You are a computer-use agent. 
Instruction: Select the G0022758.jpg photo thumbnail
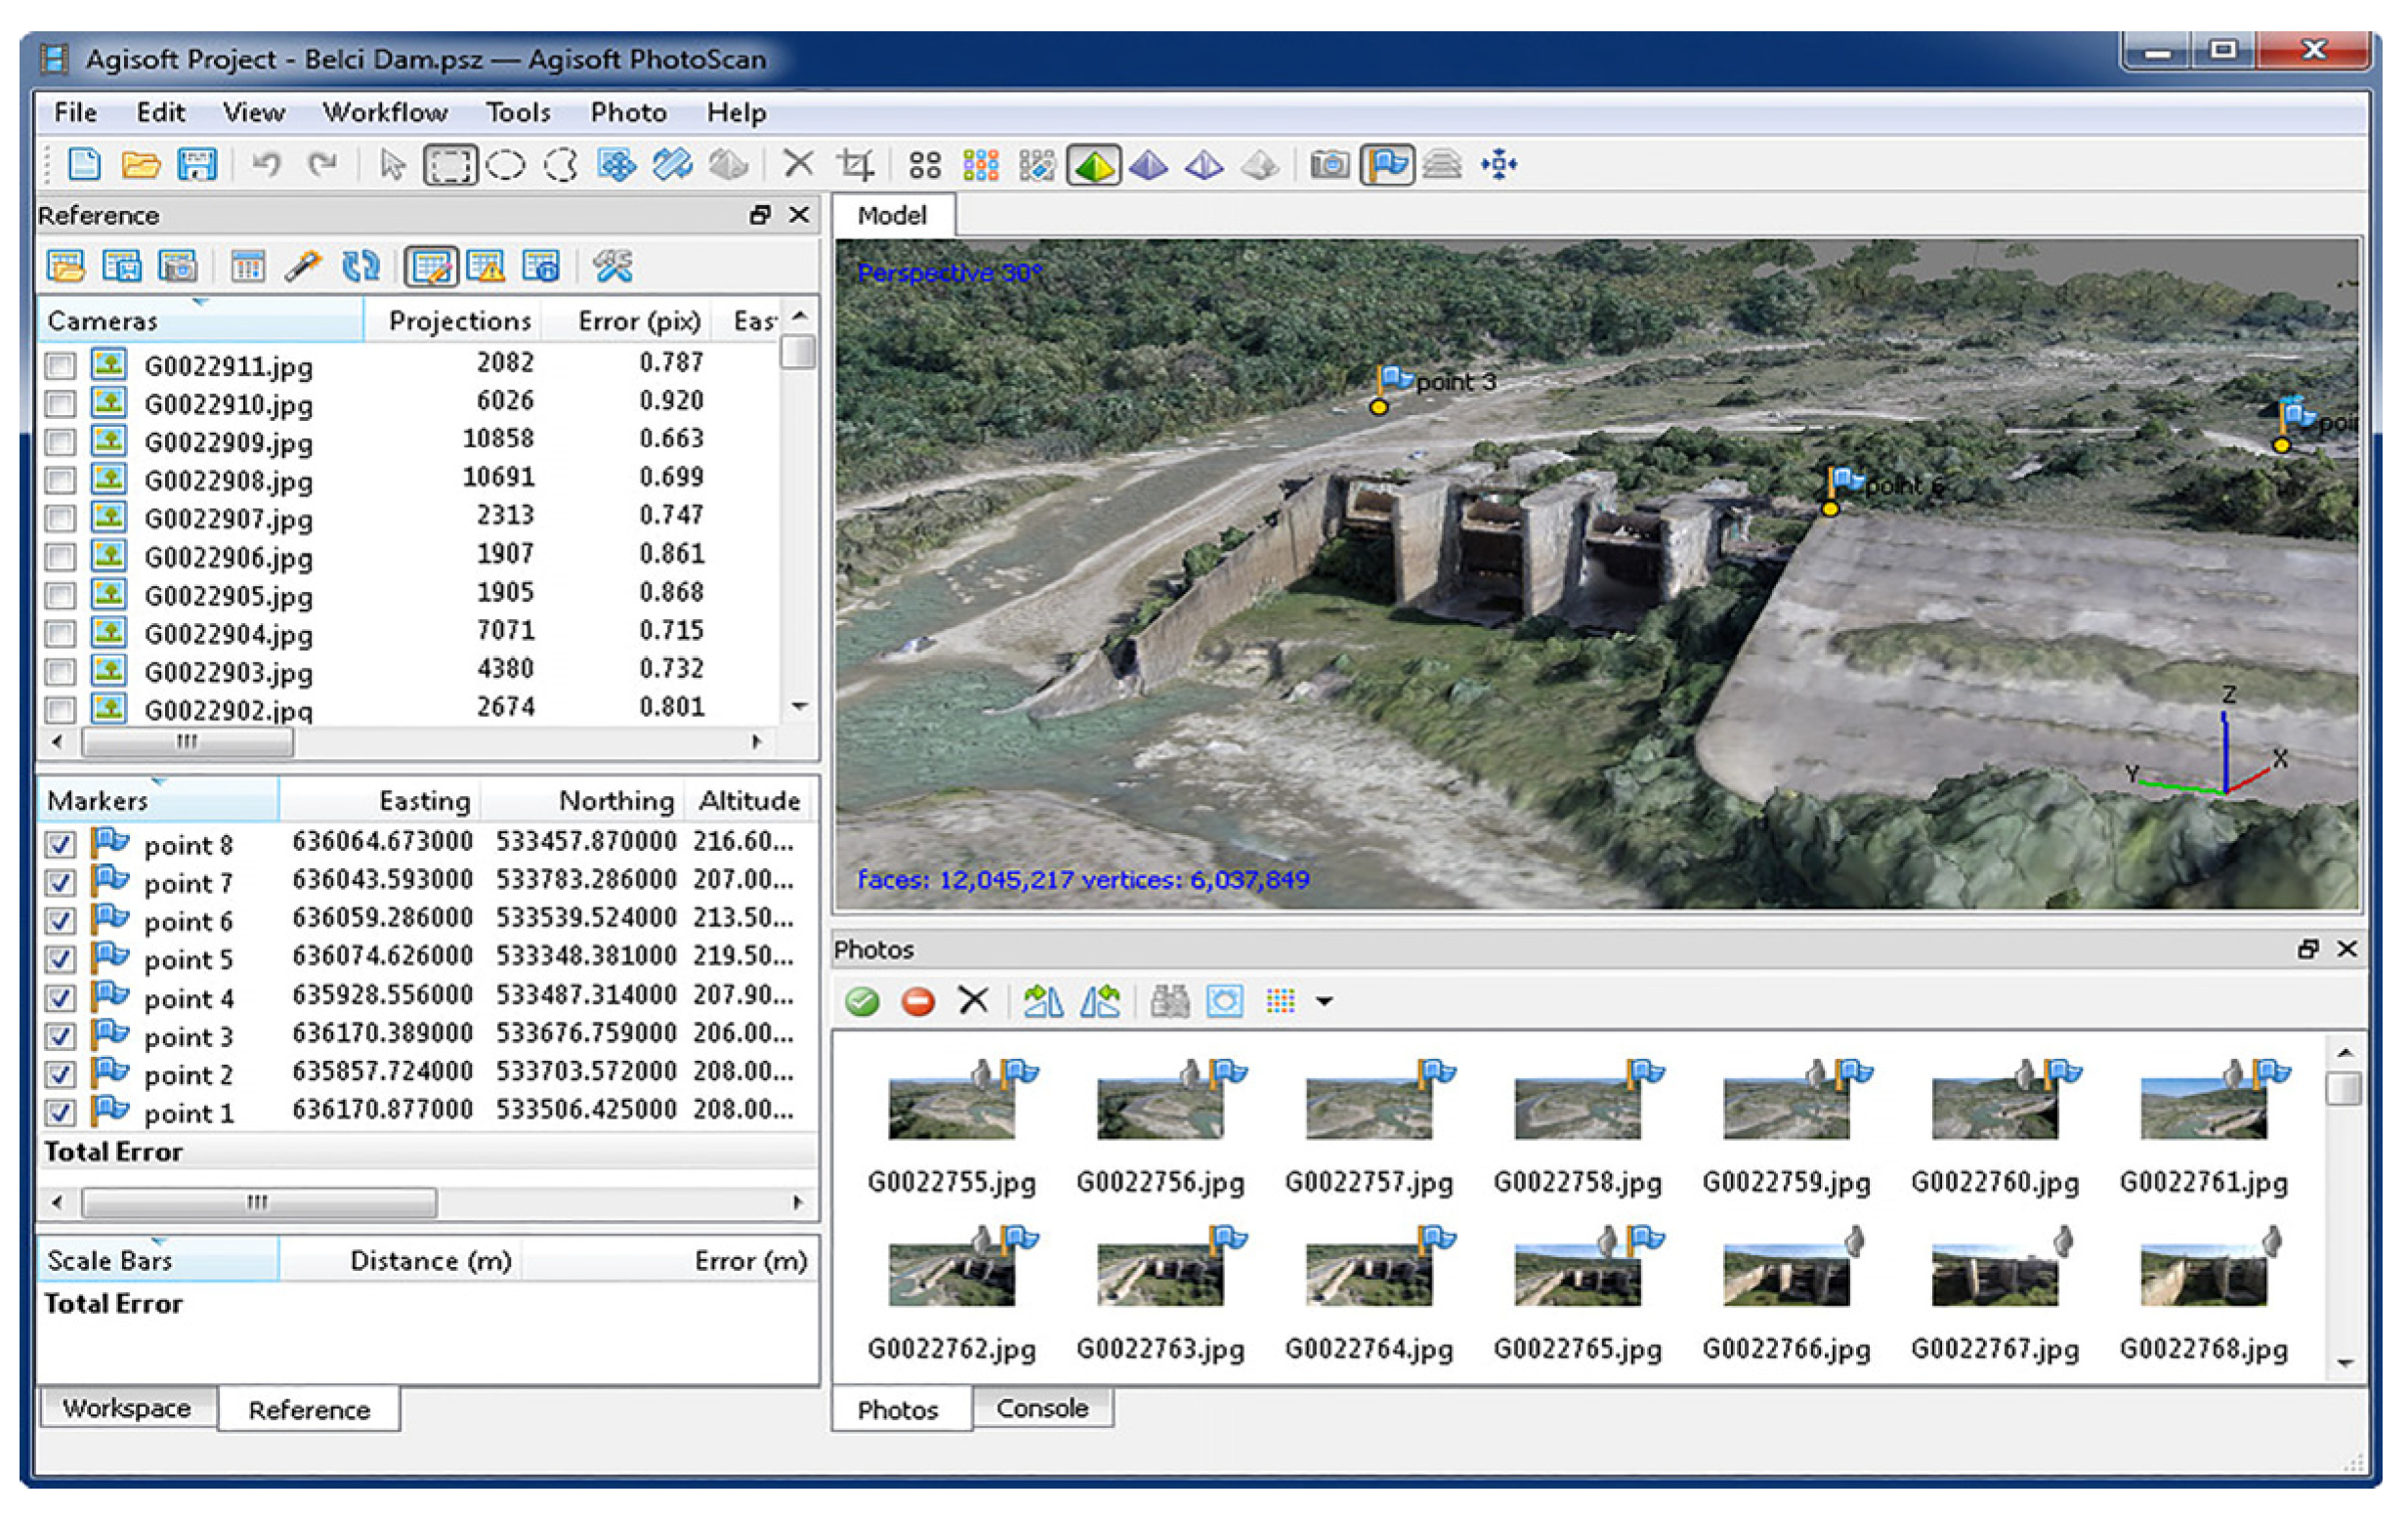(x=1577, y=1108)
